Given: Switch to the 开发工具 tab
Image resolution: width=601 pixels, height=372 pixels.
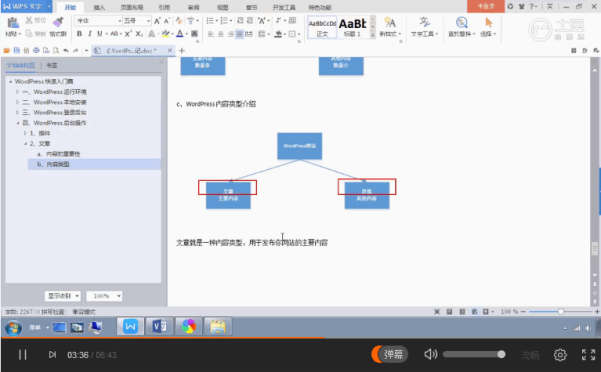Looking at the screenshot, I should coord(284,7).
